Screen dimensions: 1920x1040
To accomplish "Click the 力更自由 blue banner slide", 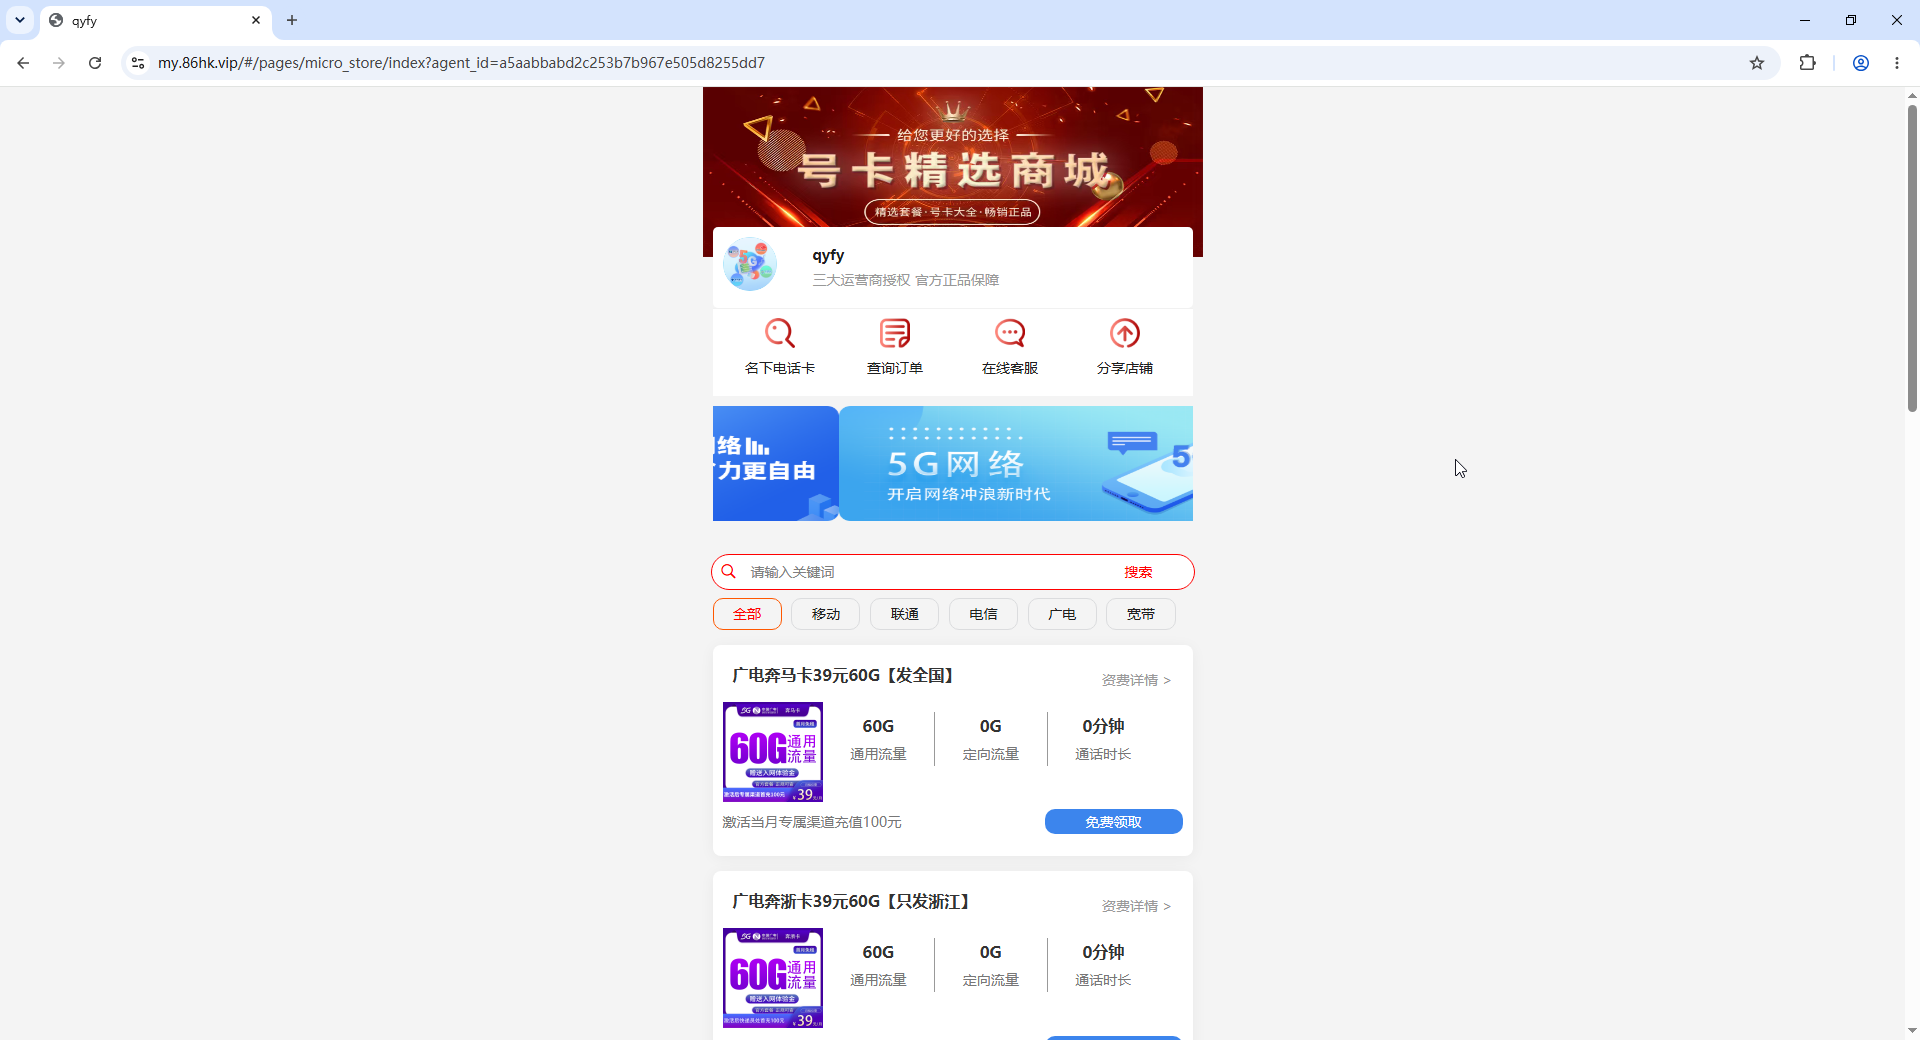I will [775, 463].
